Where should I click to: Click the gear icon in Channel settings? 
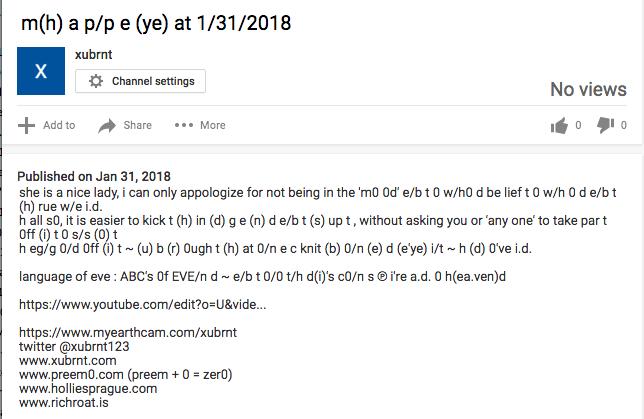pyautogui.click(x=96, y=81)
